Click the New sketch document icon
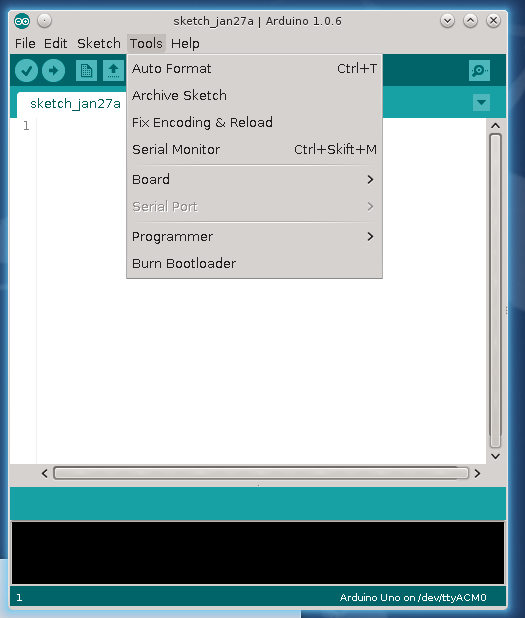 [x=86, y=71]
